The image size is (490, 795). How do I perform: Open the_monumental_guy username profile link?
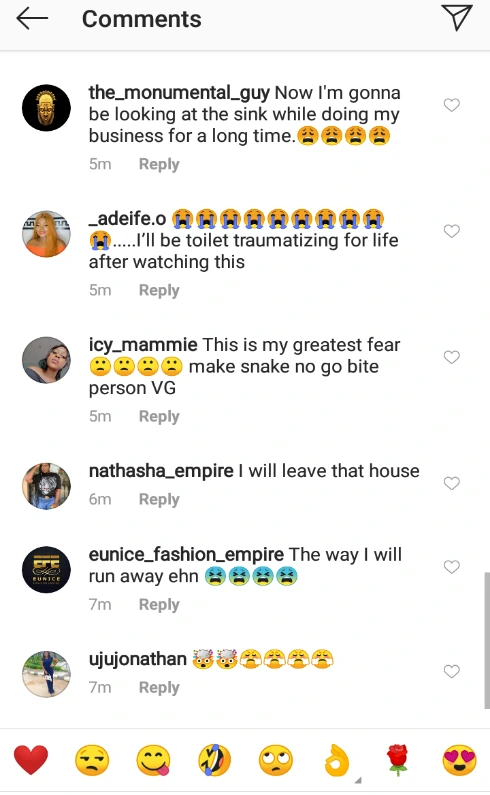[x=179, y=93]
